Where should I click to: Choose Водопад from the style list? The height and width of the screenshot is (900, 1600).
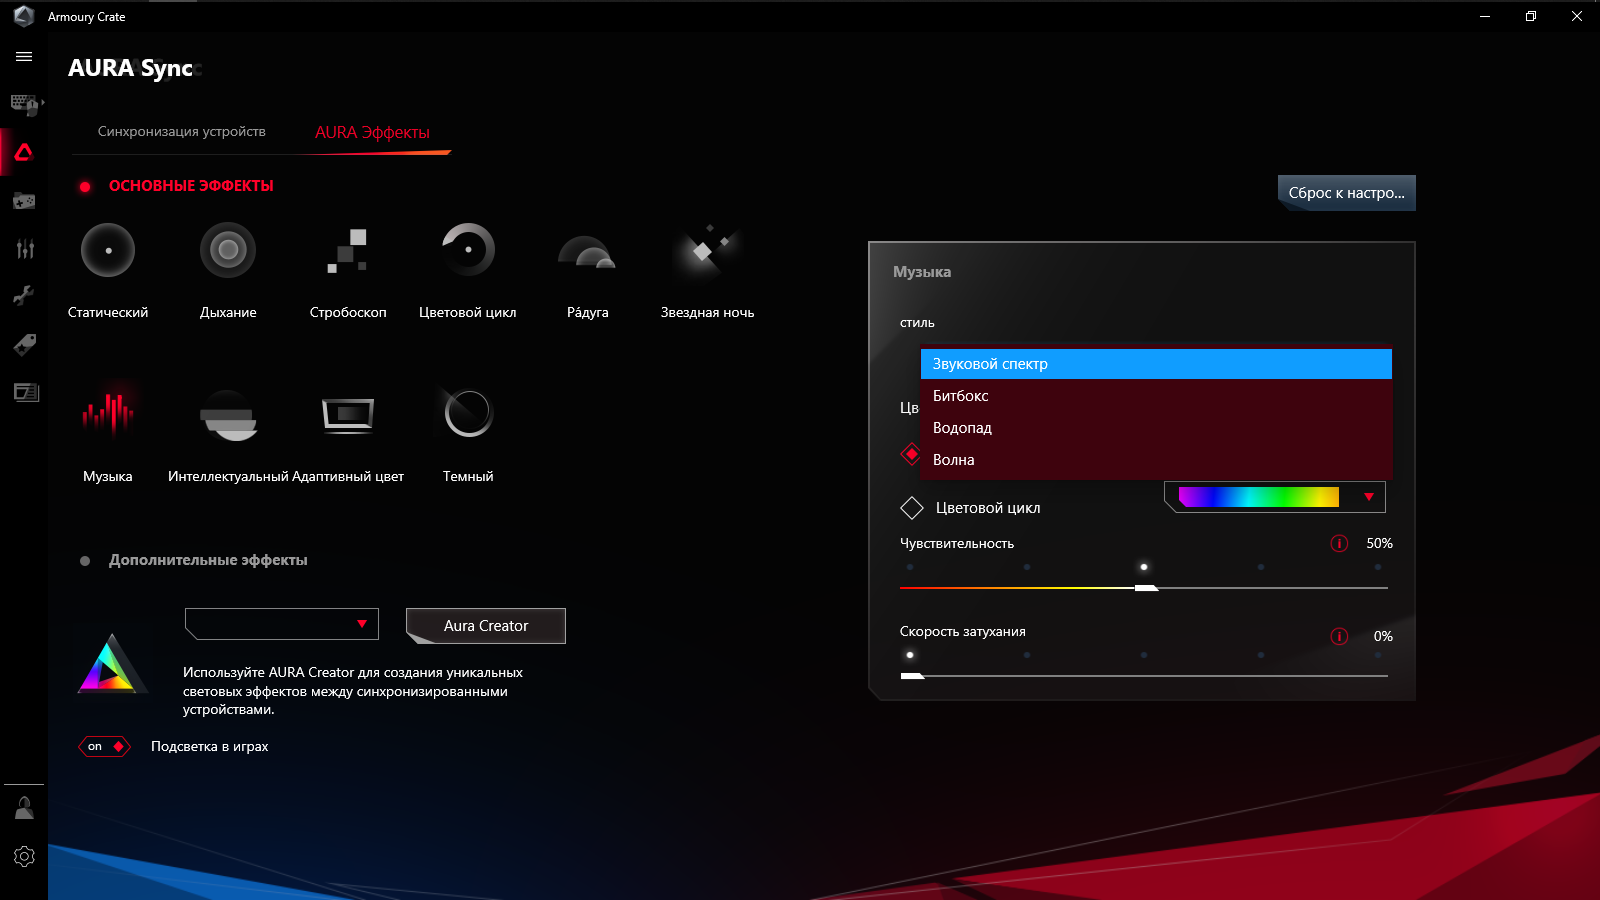point(1156,428)
